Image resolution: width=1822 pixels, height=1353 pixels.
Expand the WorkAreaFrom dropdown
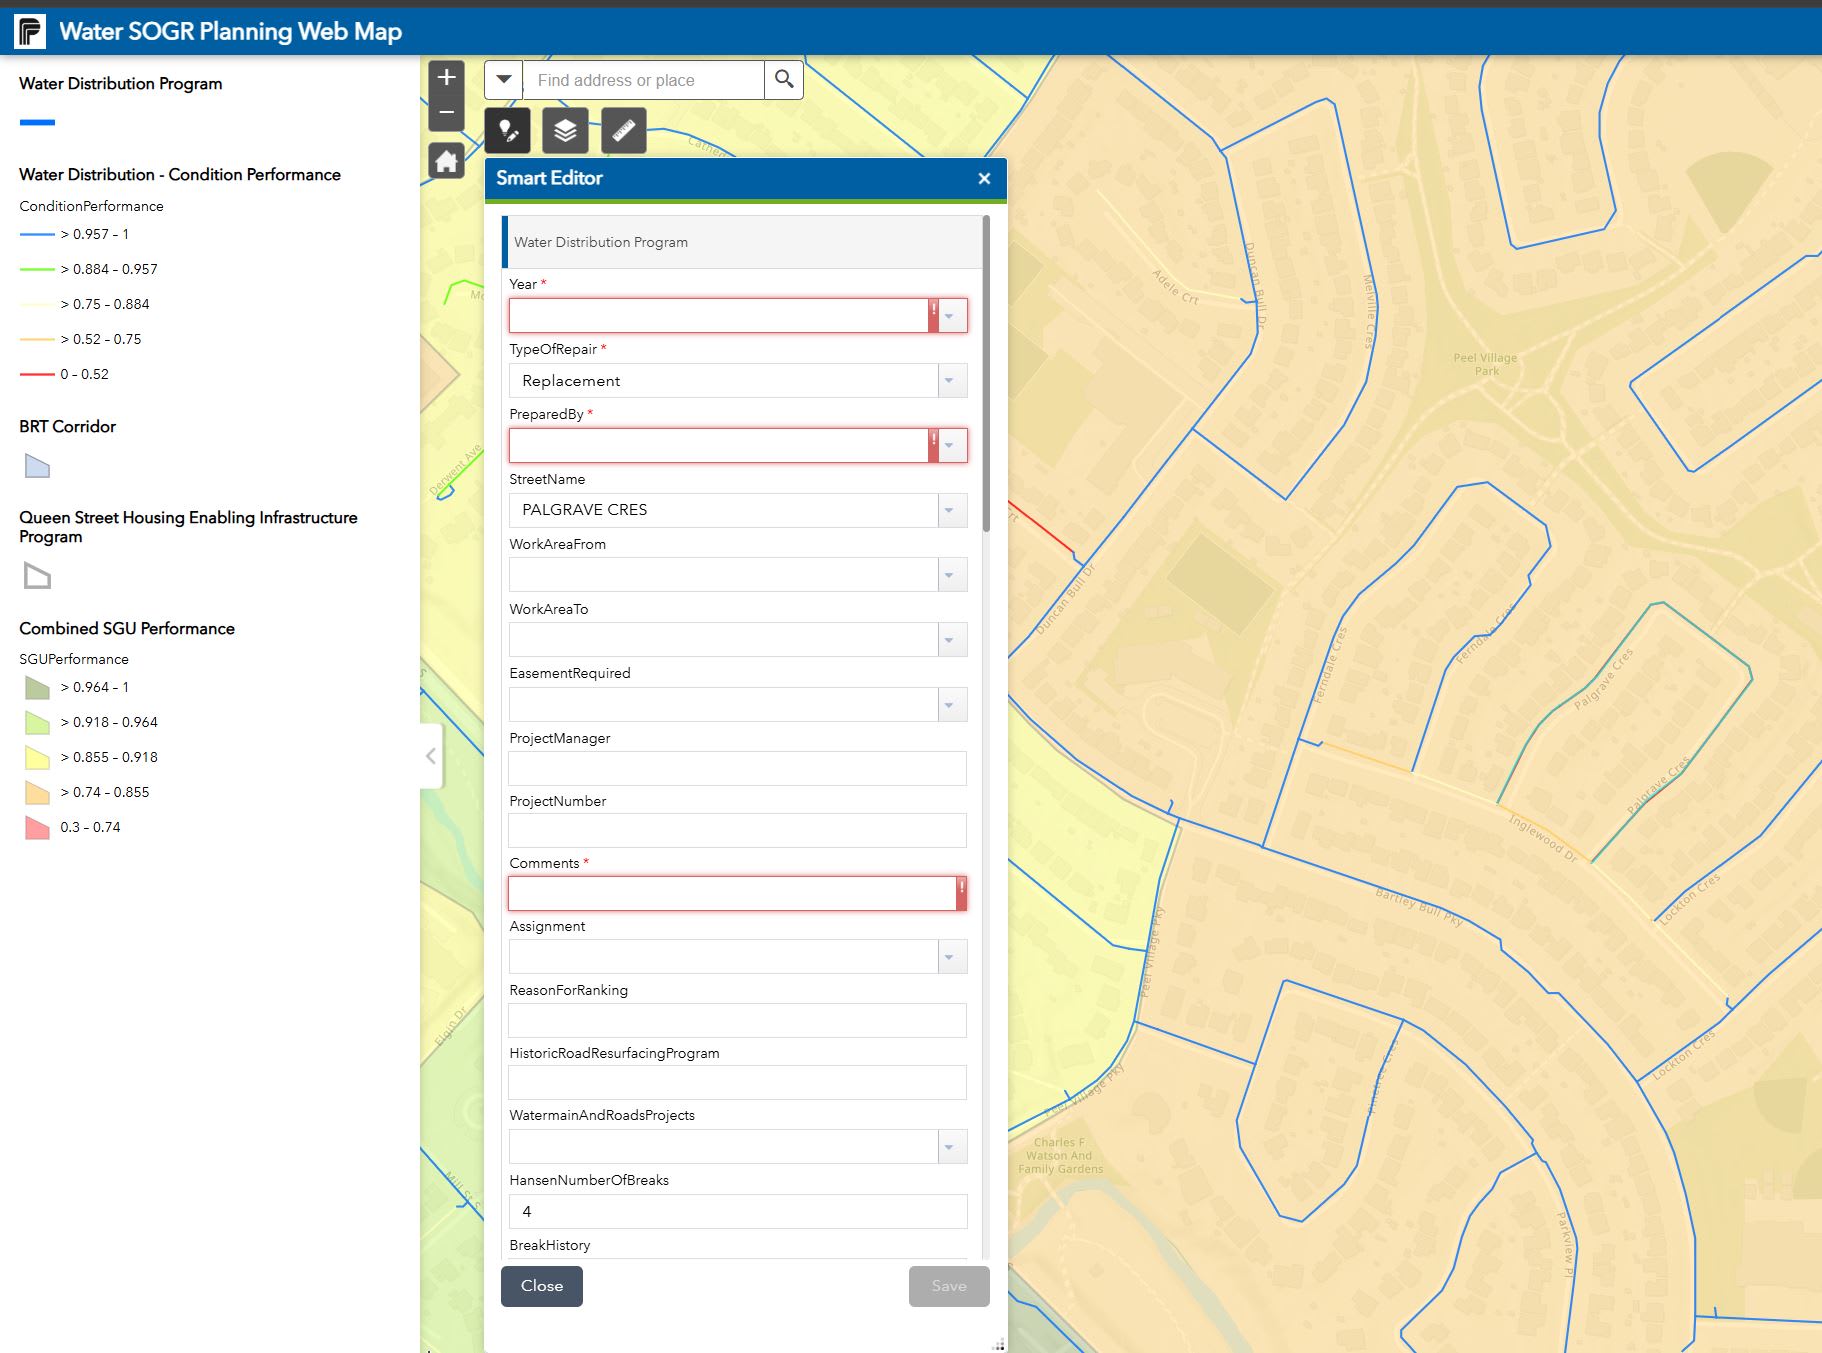tap(953, 575)
